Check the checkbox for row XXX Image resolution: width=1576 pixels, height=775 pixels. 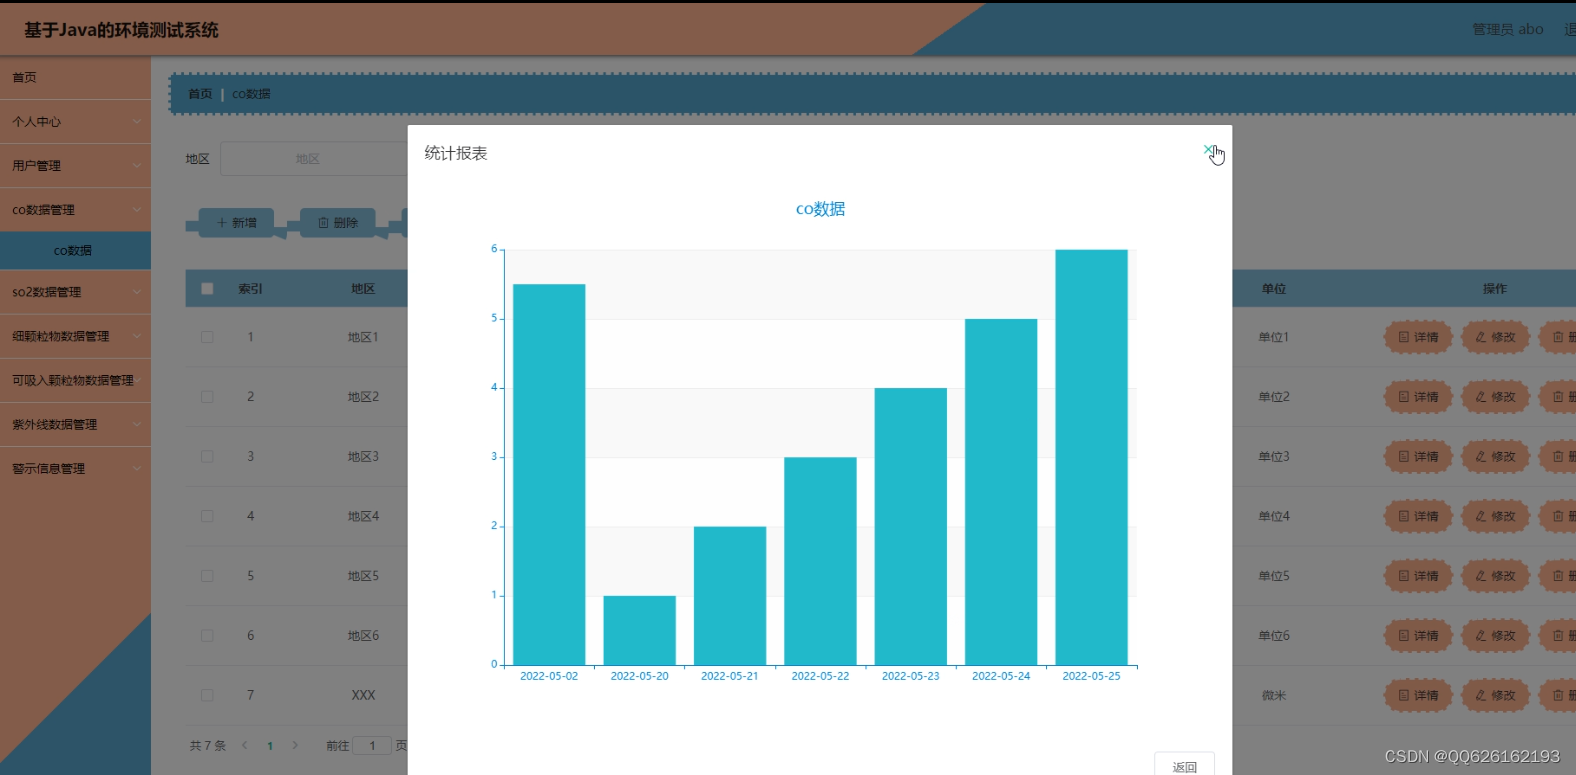click(x=207, y=695)
